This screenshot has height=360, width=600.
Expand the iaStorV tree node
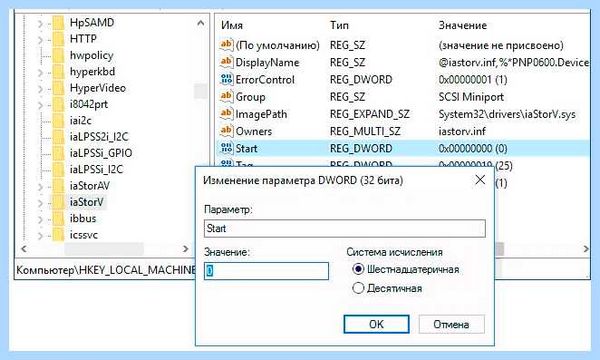pos(40,203)
